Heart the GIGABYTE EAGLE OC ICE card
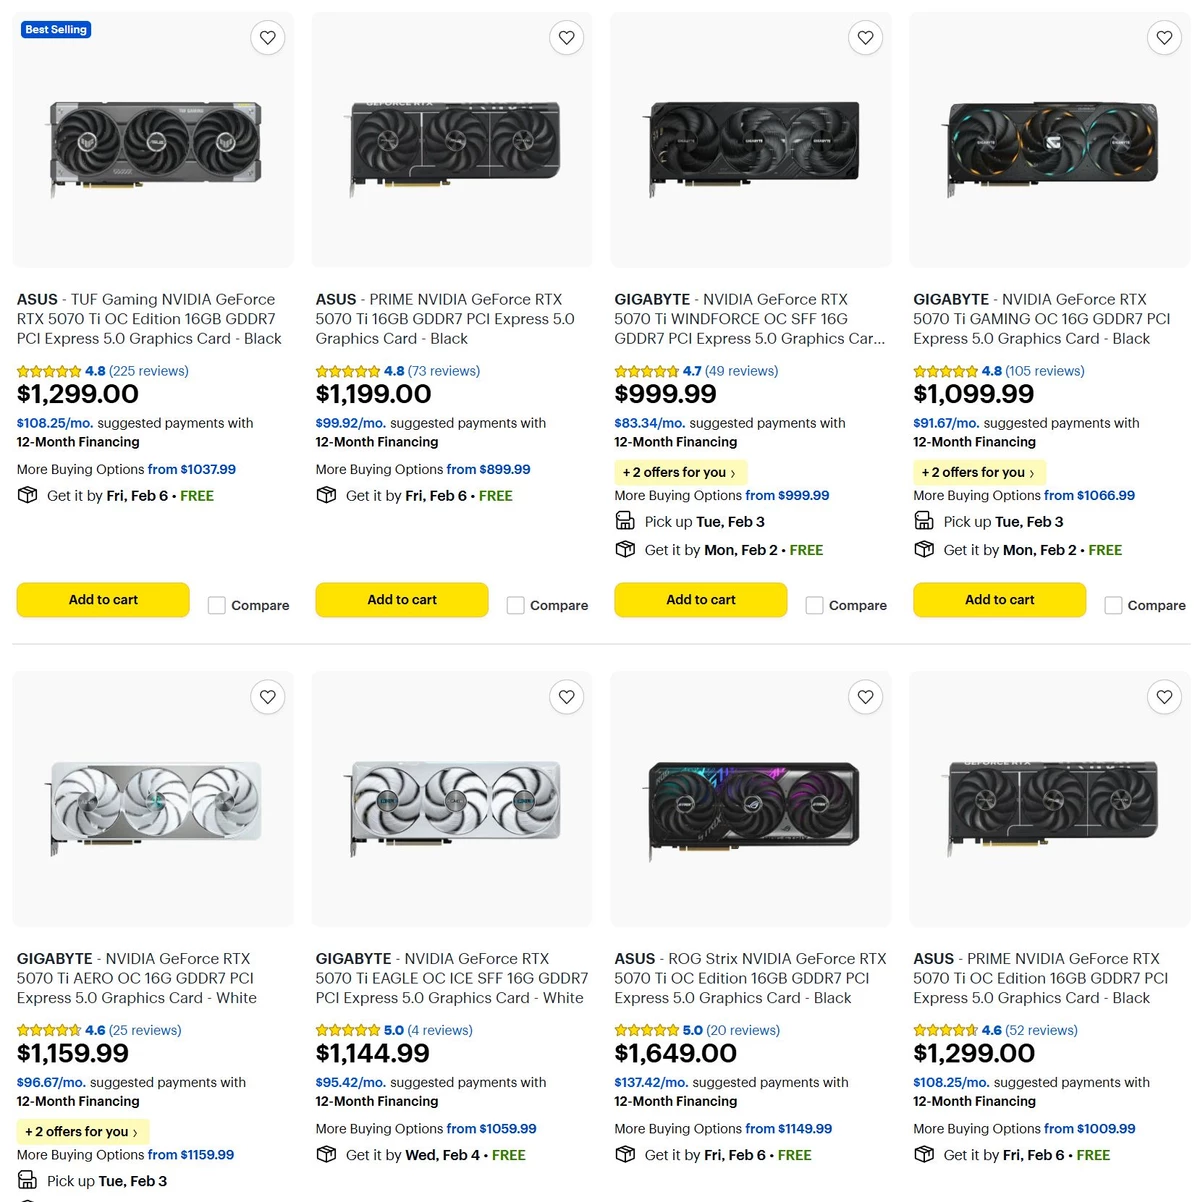This screenshot has height=1202, width=1200. tap(566, 697)
